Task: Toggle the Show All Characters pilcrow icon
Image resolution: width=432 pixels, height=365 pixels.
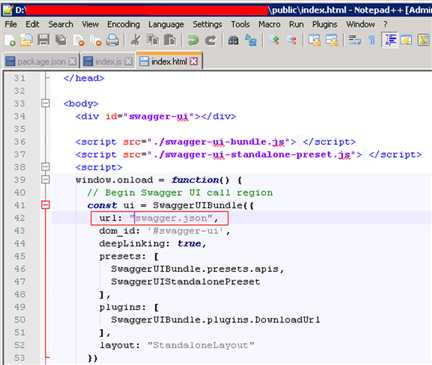Action: point(372,41)
